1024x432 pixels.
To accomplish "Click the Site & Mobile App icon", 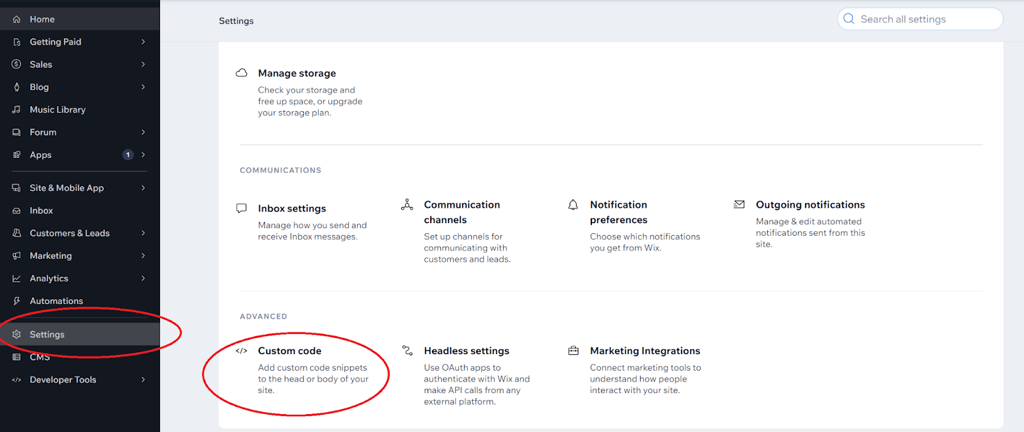I will click(17, 188).
